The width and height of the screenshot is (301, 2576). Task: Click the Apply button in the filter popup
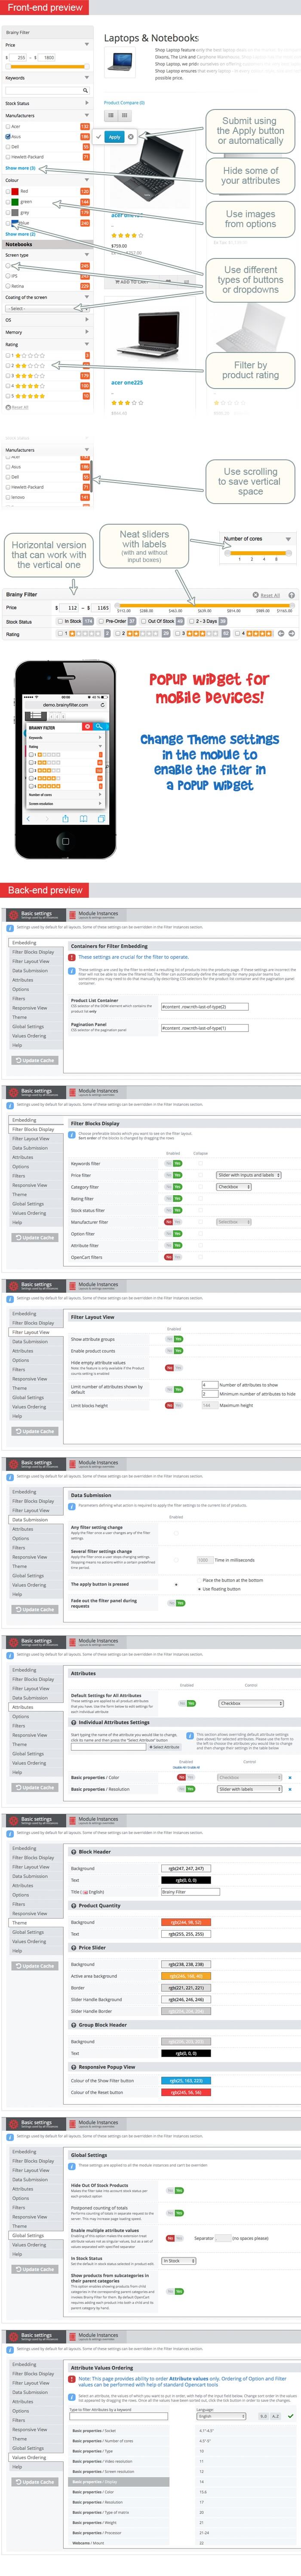click(113, 137)
